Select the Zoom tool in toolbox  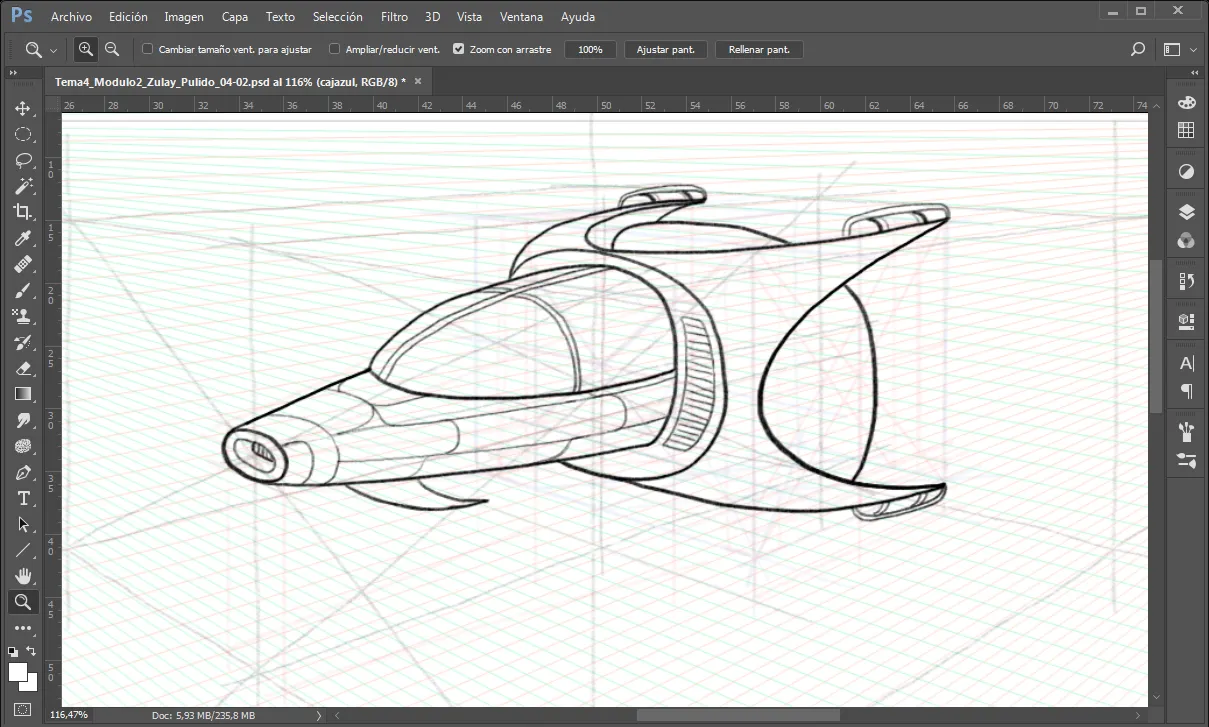pos(22,602)
